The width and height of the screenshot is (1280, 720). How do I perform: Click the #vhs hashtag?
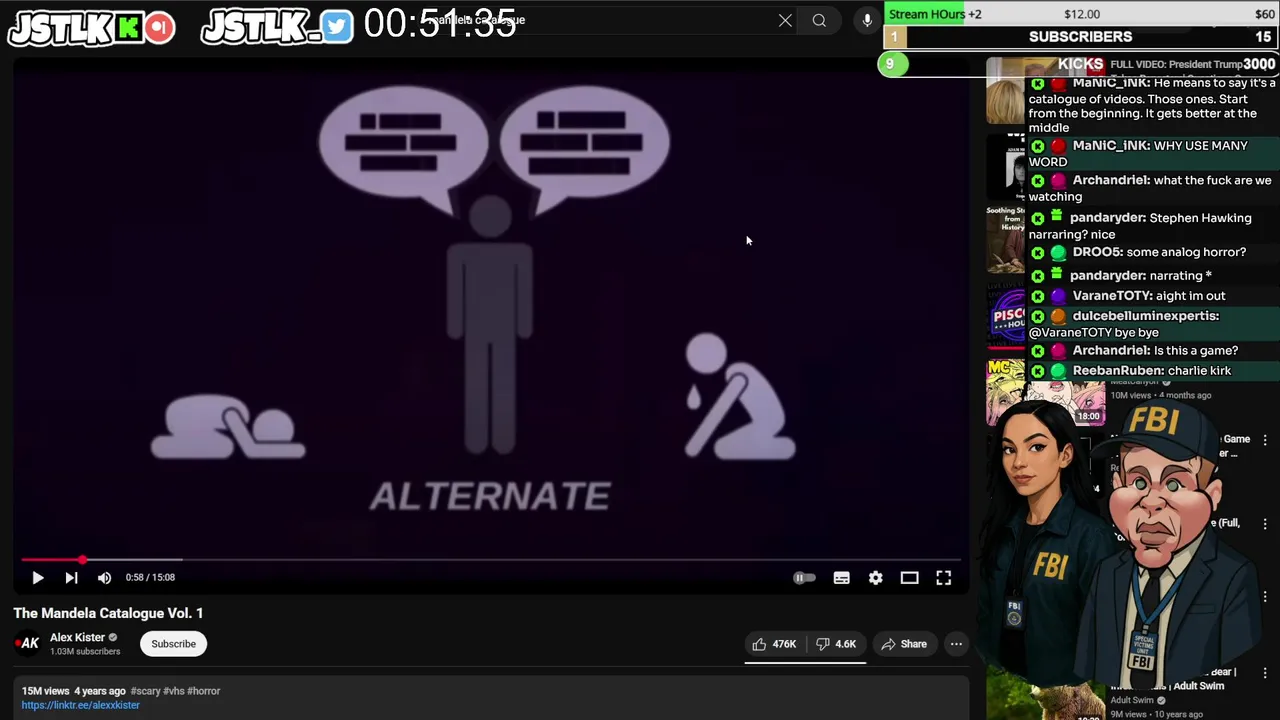coord(174,691)
